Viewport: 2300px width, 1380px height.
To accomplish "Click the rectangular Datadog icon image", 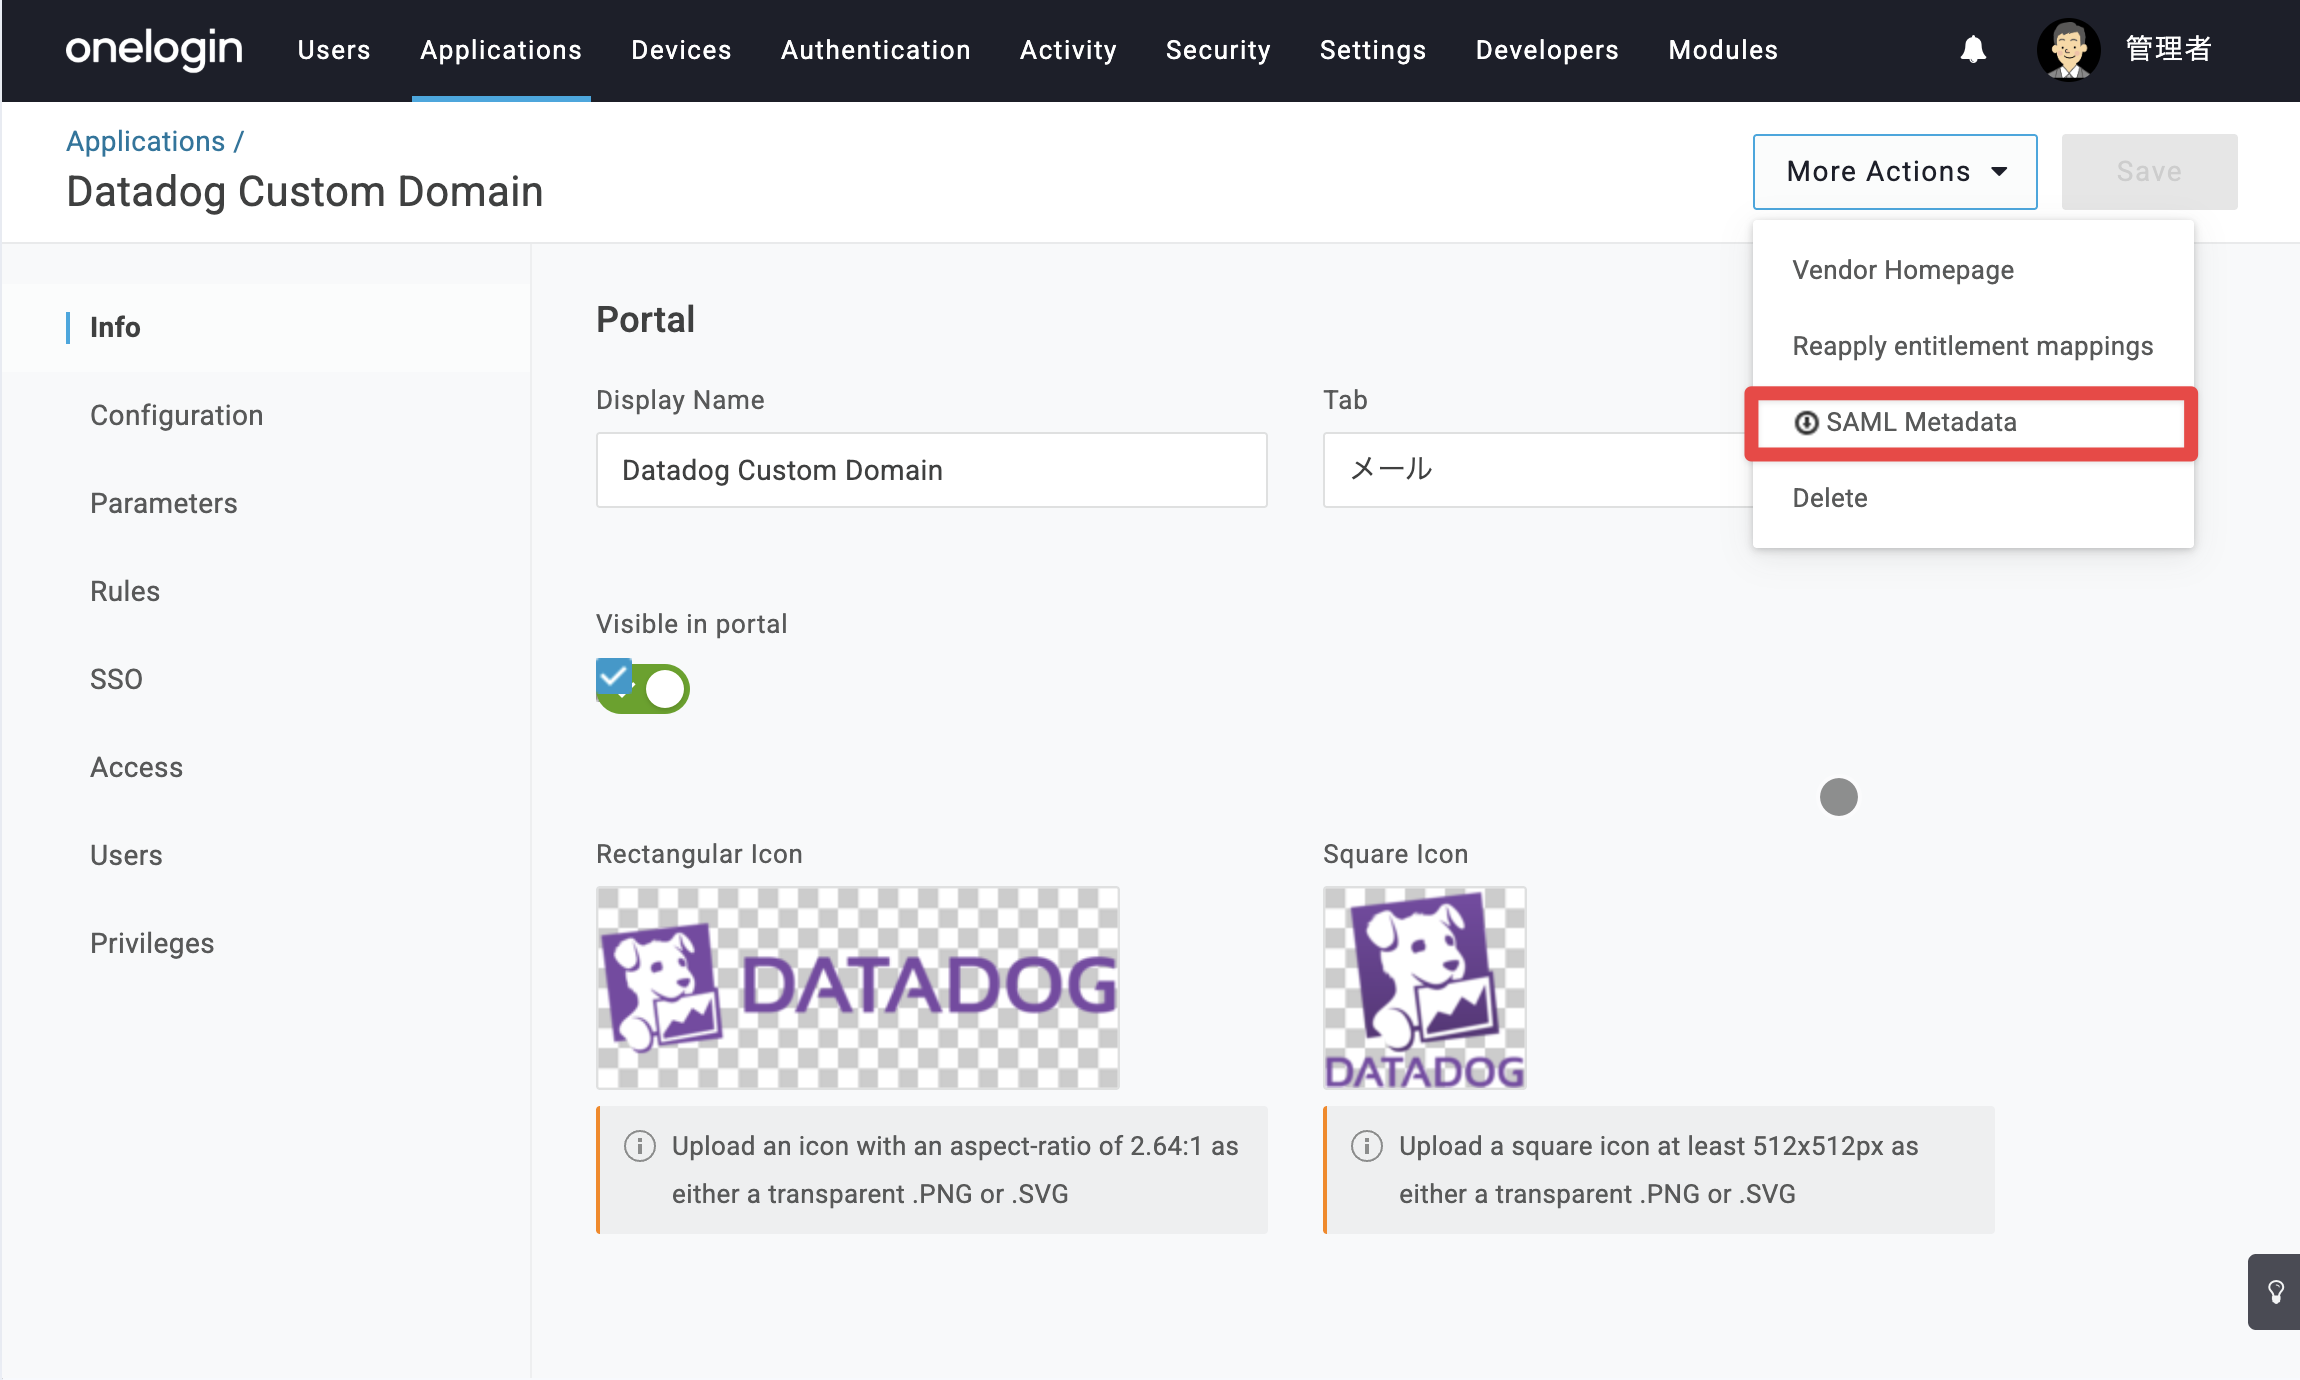I will click(x=858, y=988).
